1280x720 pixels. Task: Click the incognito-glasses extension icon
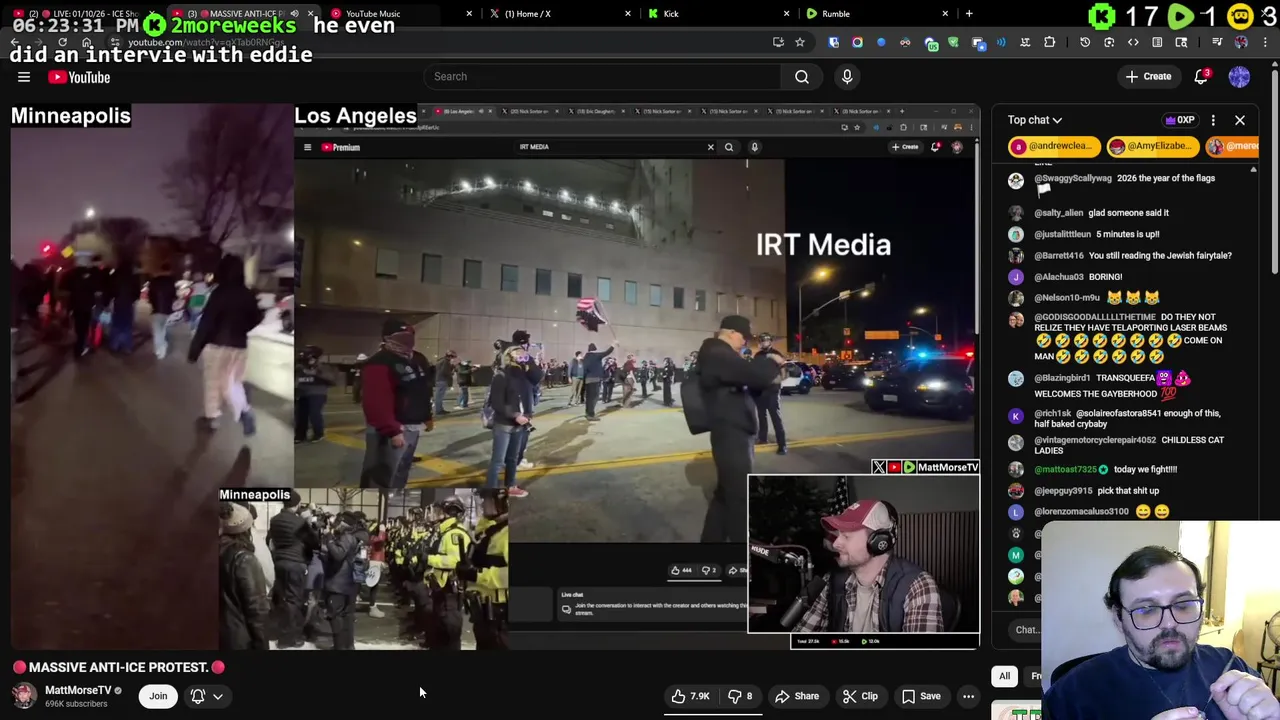tap(905, 42)
